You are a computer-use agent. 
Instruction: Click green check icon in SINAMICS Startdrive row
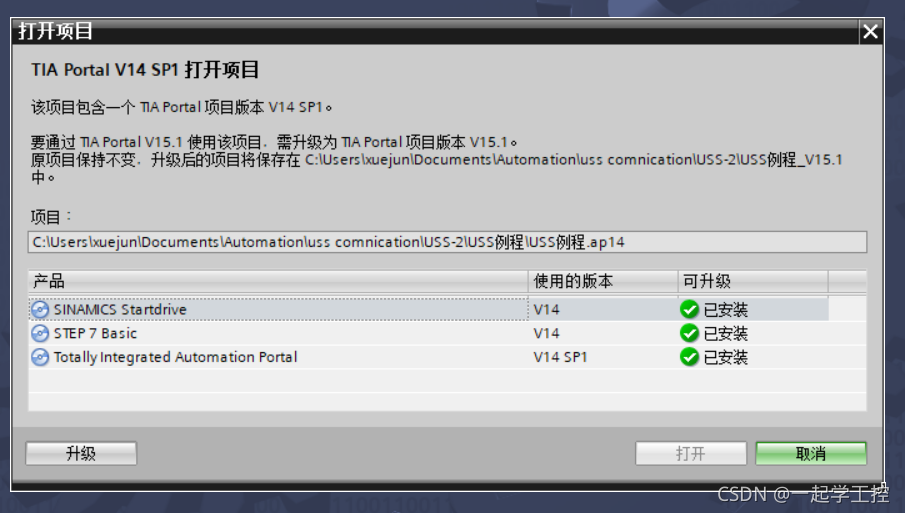pos(689,310)
